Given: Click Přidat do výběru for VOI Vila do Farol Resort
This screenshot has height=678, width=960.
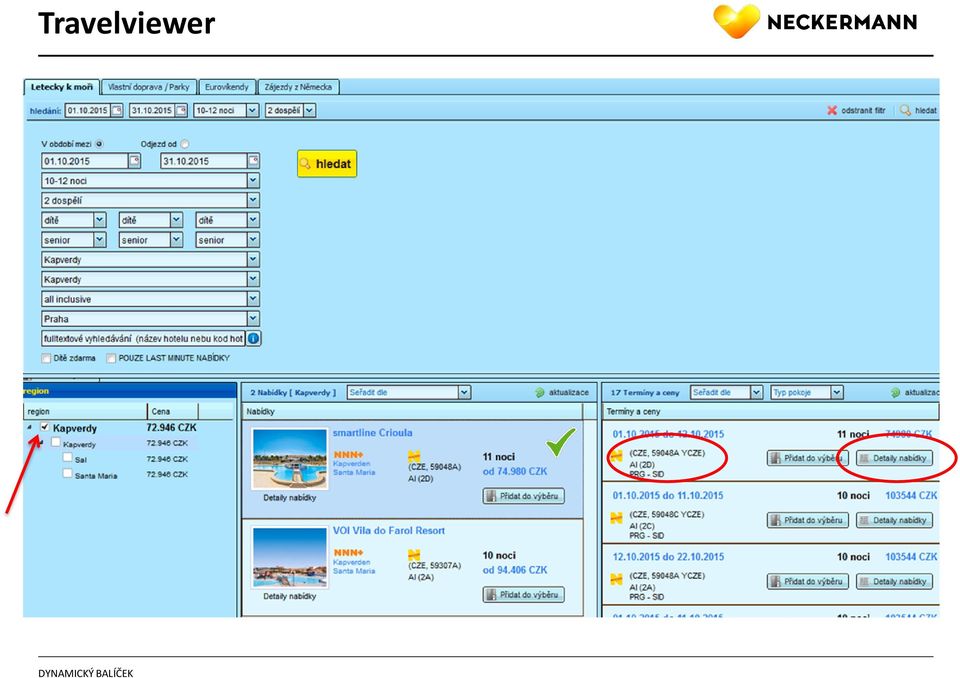Looking at the screenshot, I should 523,594.
